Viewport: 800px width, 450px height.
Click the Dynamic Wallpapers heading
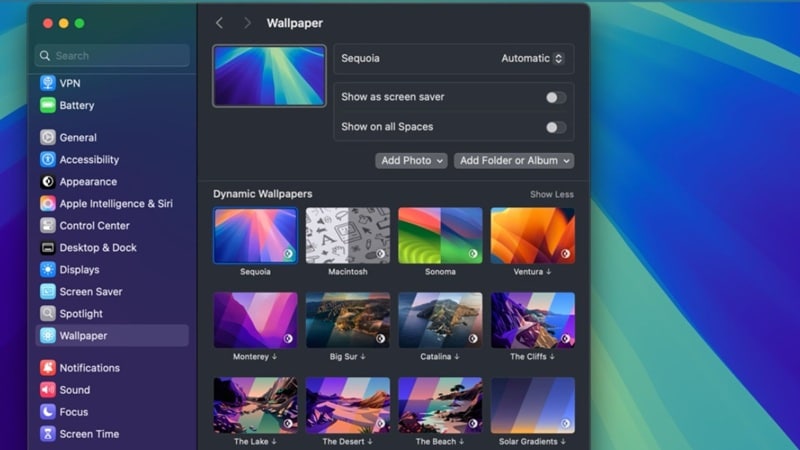[262, 194]
